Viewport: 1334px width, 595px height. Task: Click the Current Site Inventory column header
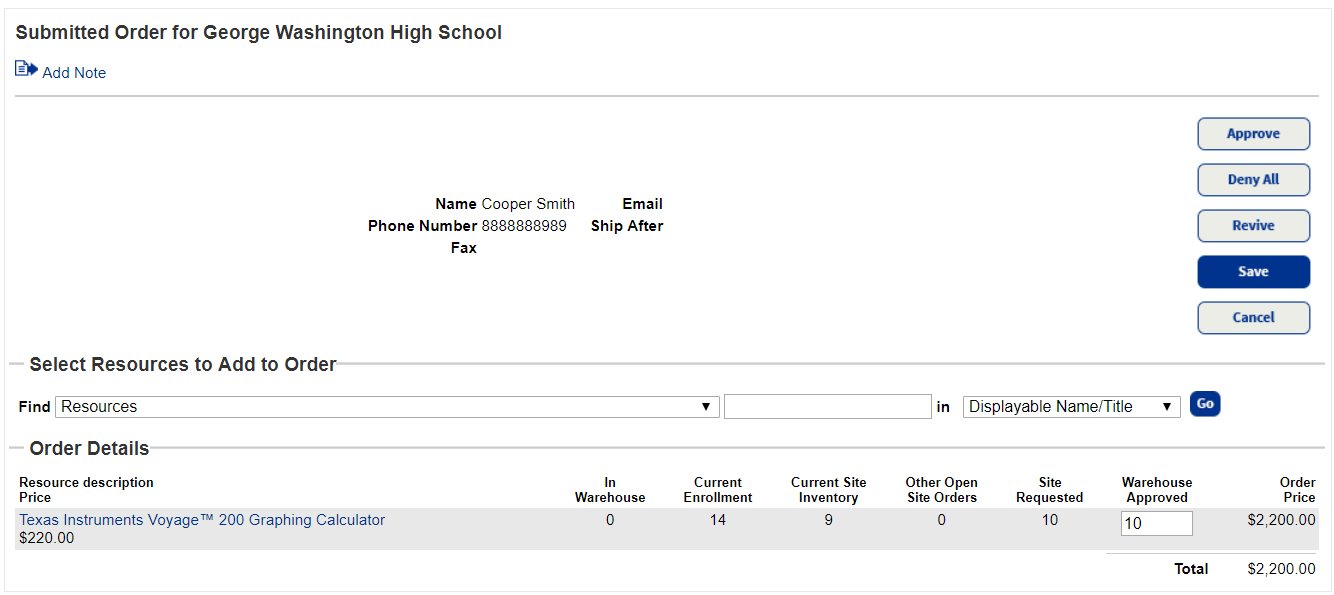(828, 489)
